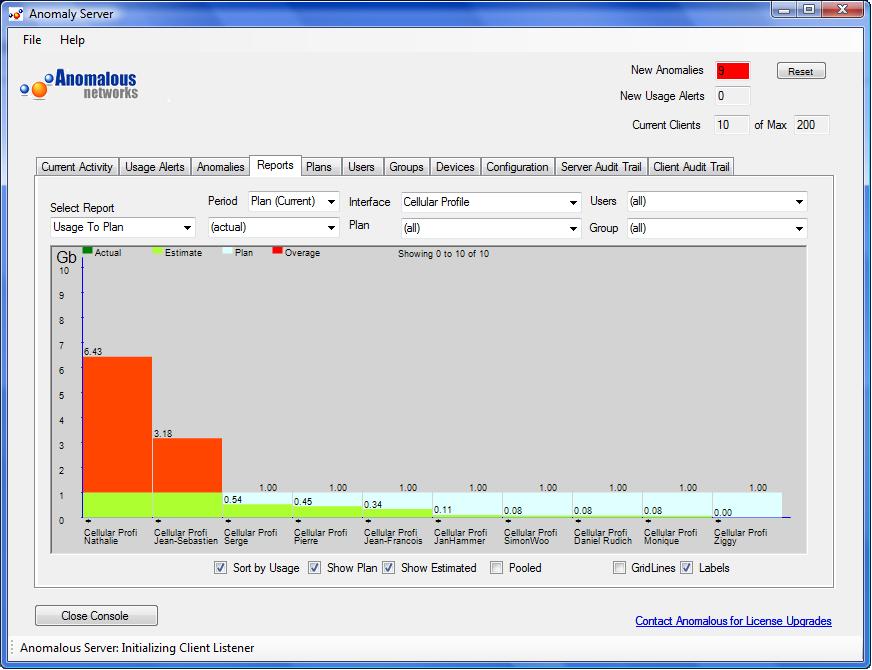
Task: Open the Group dropdown
Action: (716, 228)
